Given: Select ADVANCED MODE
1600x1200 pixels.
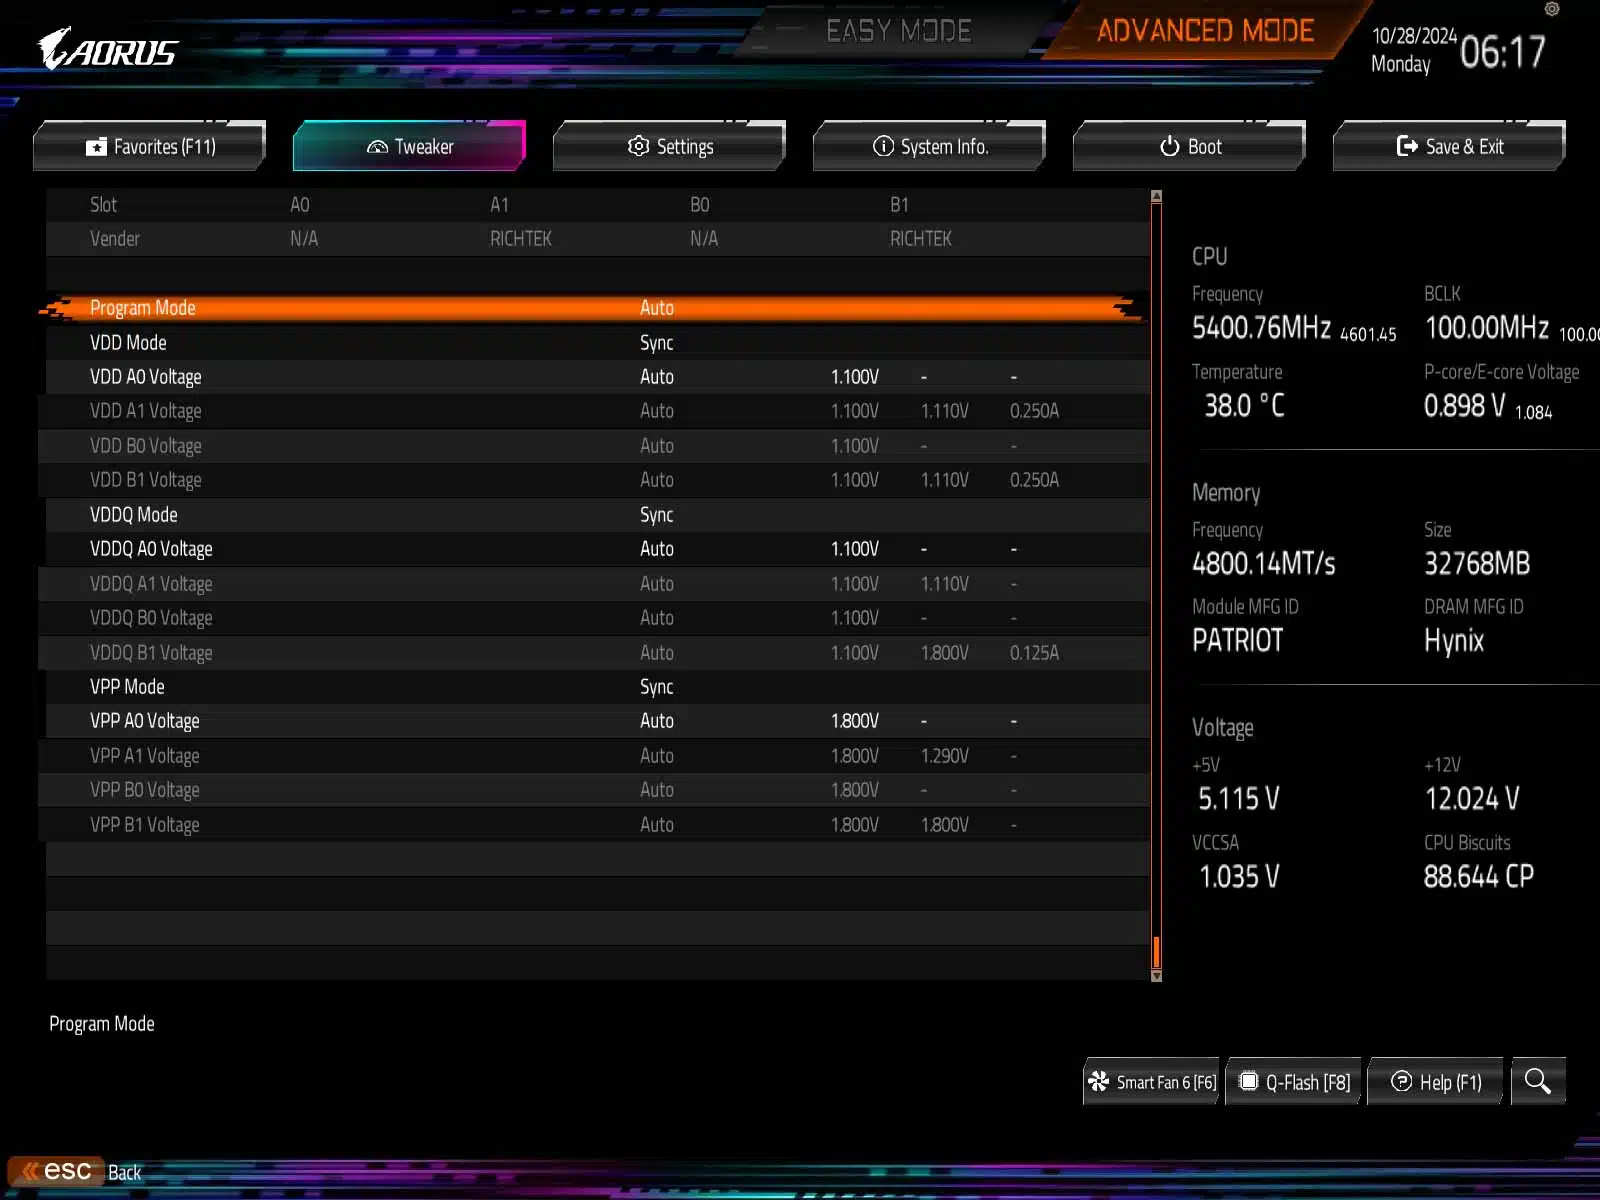Looking at the screenshot, I should [1205, 31].
